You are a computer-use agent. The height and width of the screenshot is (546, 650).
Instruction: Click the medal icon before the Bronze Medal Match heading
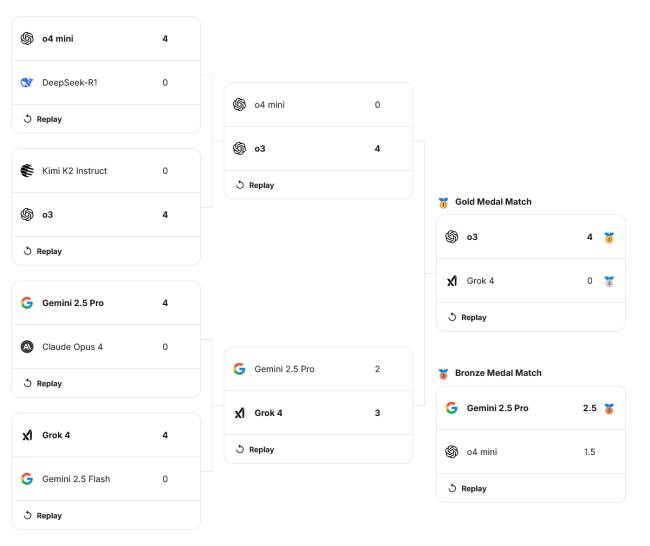[x=443, y=373]
